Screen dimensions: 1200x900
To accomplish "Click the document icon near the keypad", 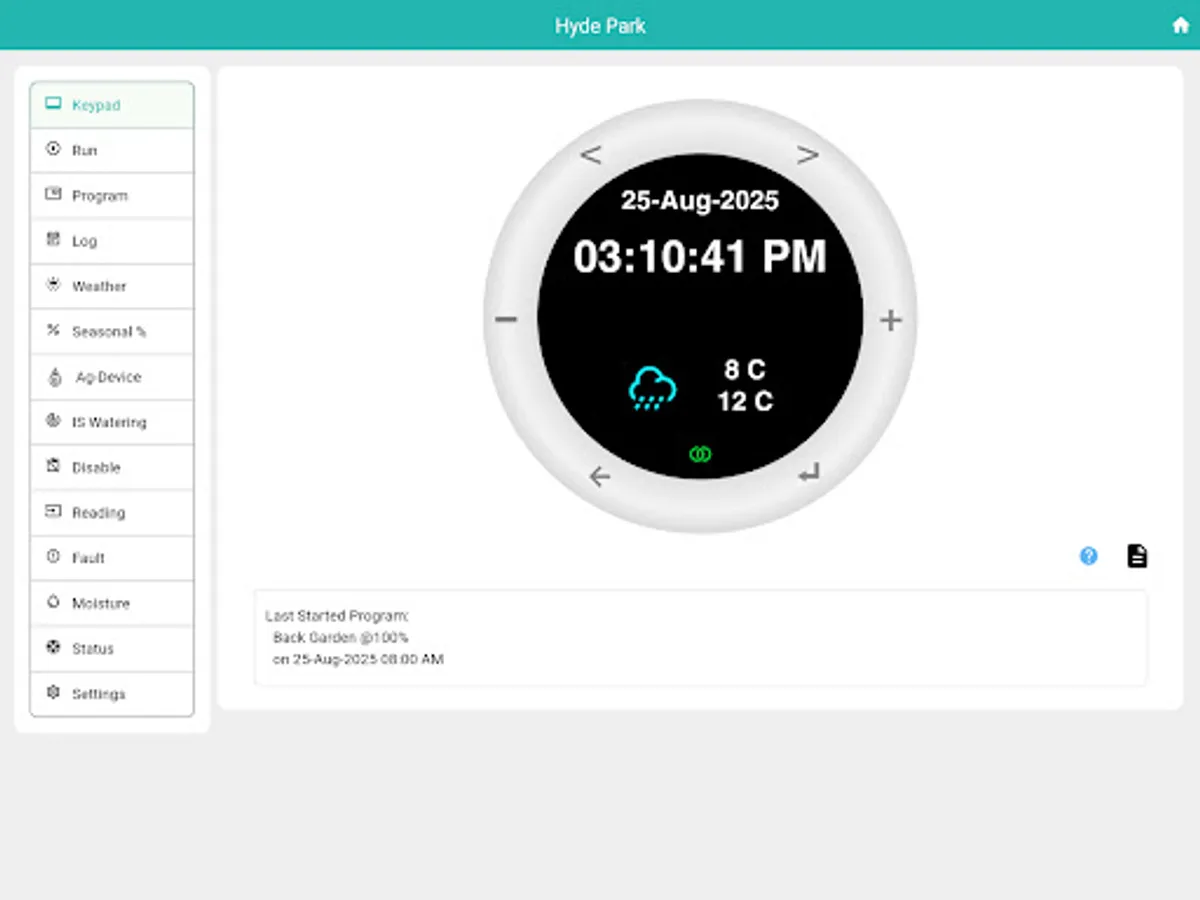I will click(x=1136, y=555).
